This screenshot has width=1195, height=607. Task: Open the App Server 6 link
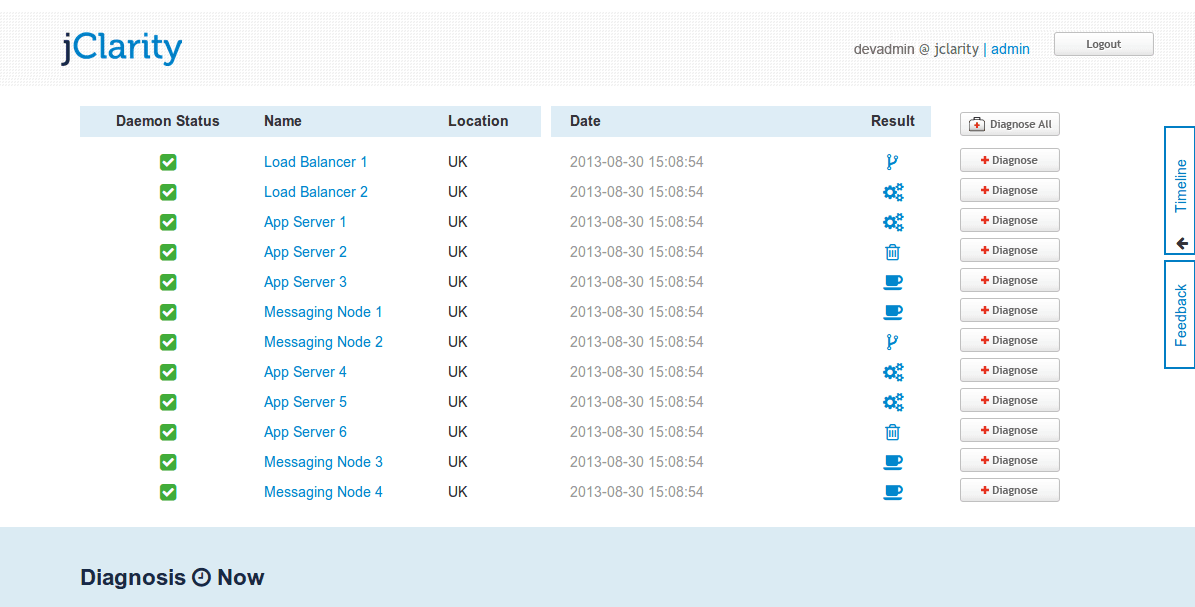(305, 432)
